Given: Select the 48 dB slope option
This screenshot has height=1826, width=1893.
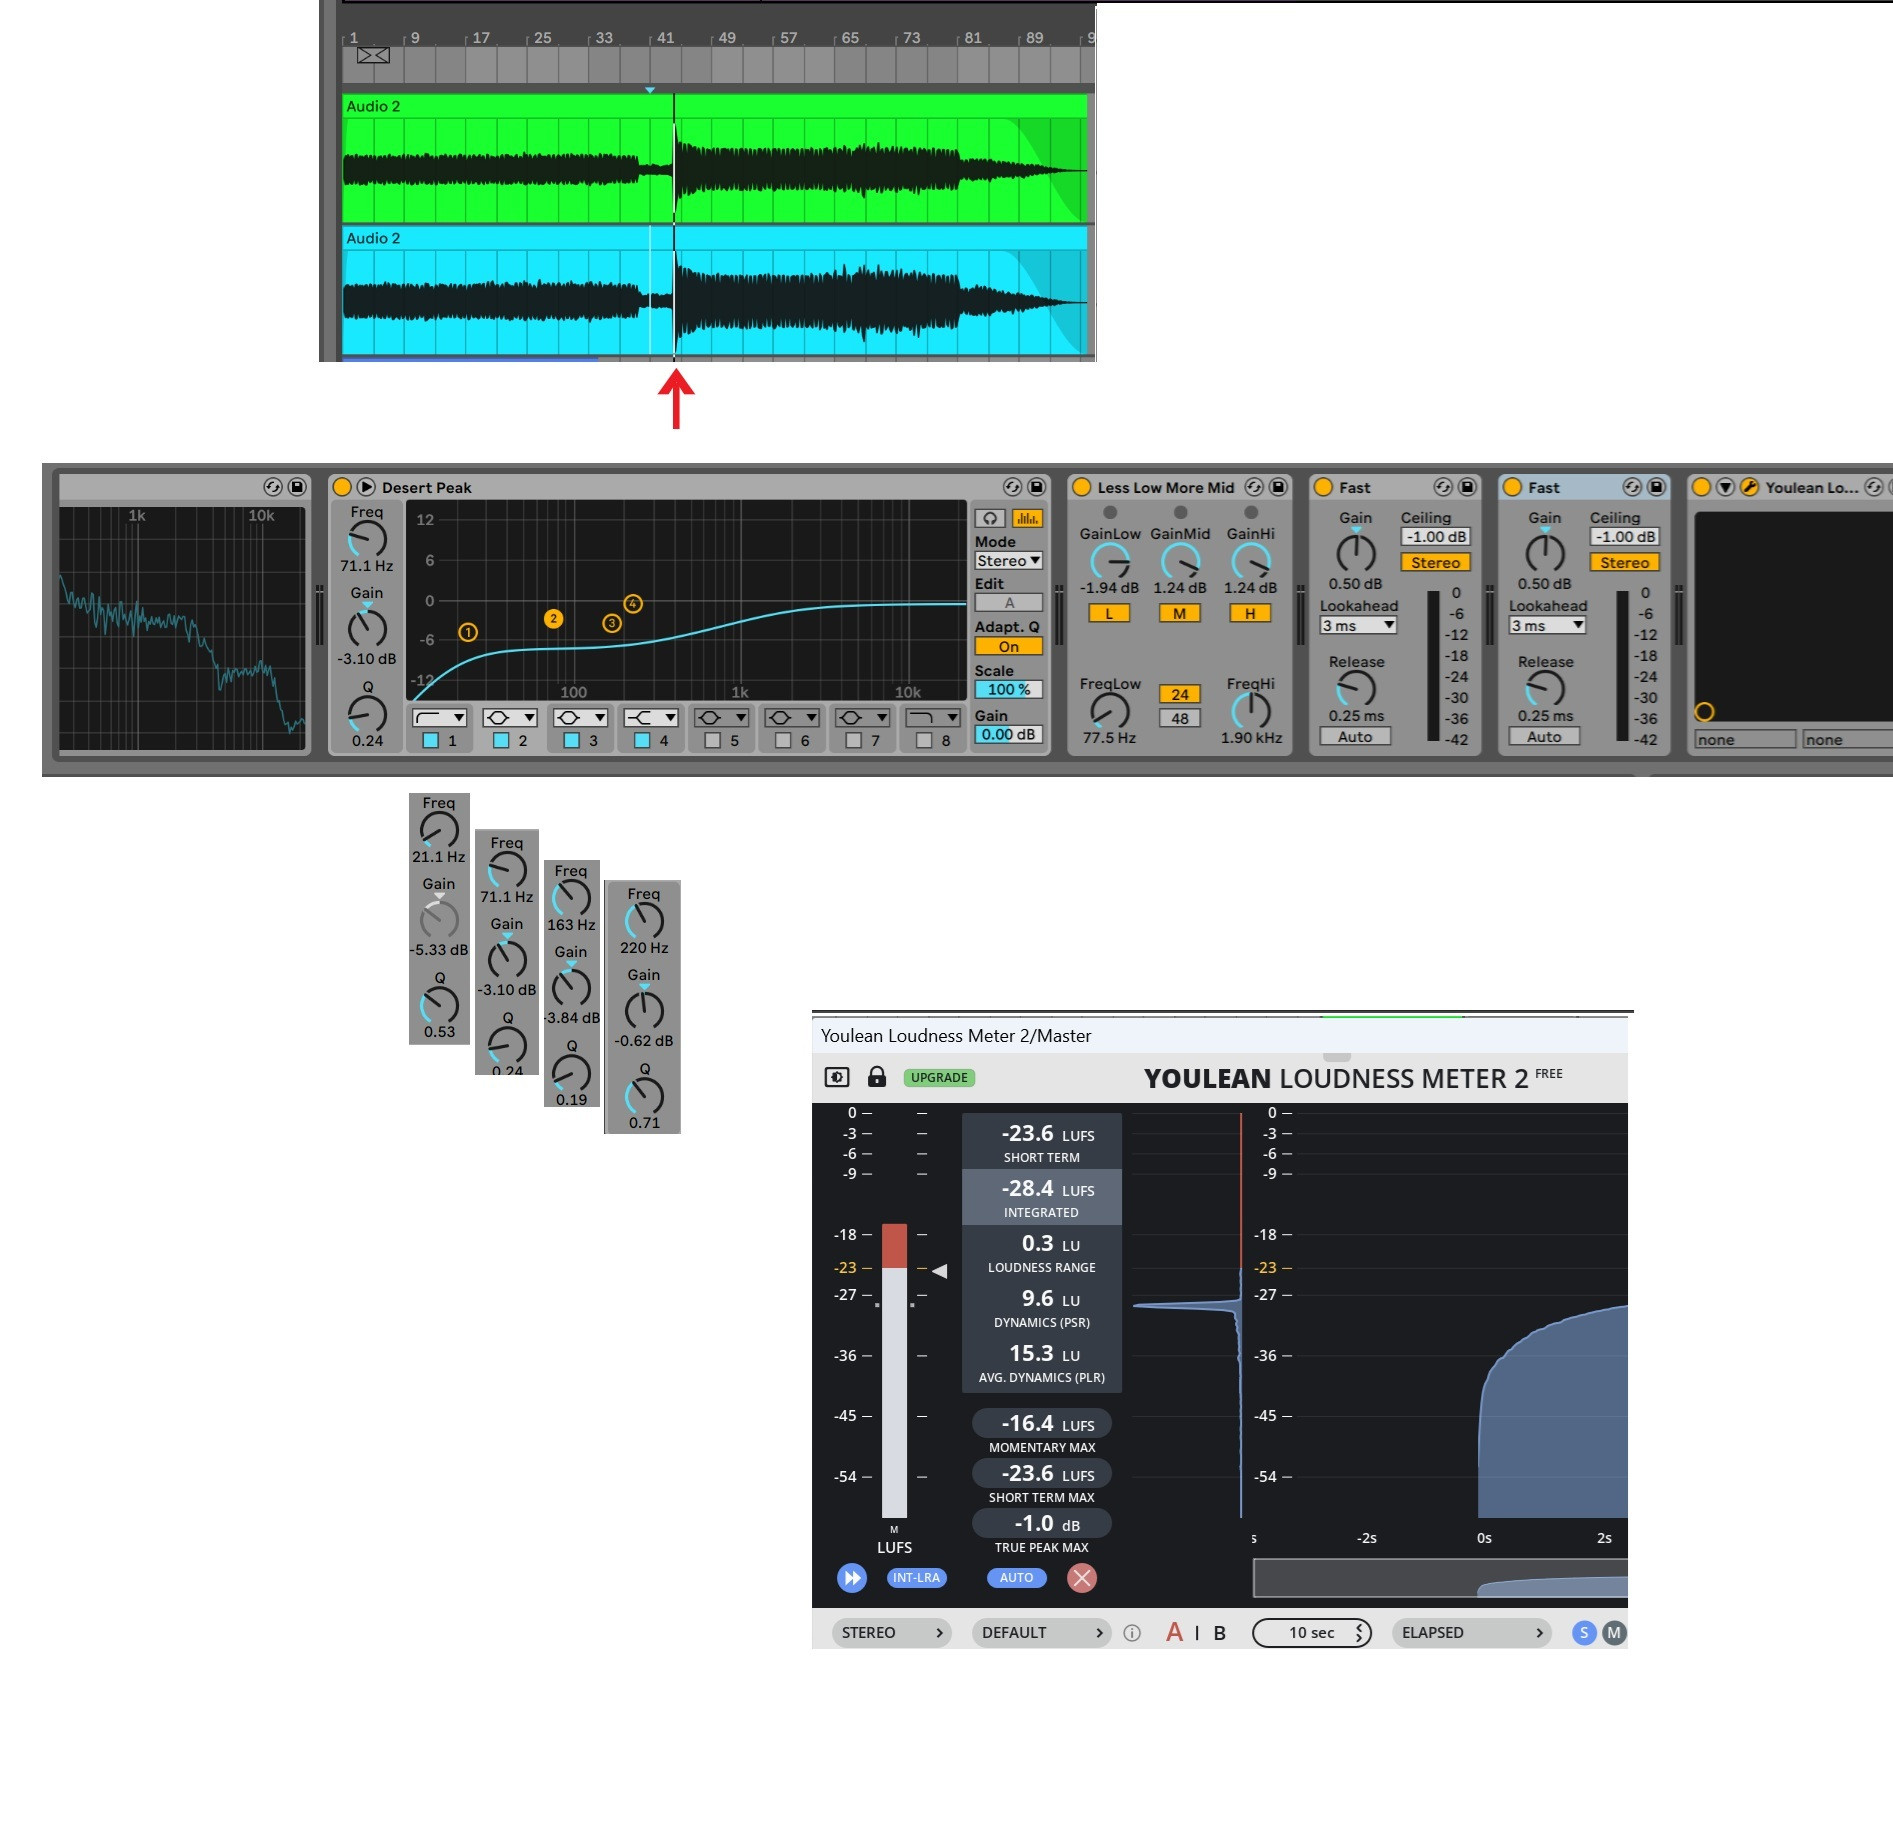Looking at the screenshot, I should click(x=1180, y=718).
